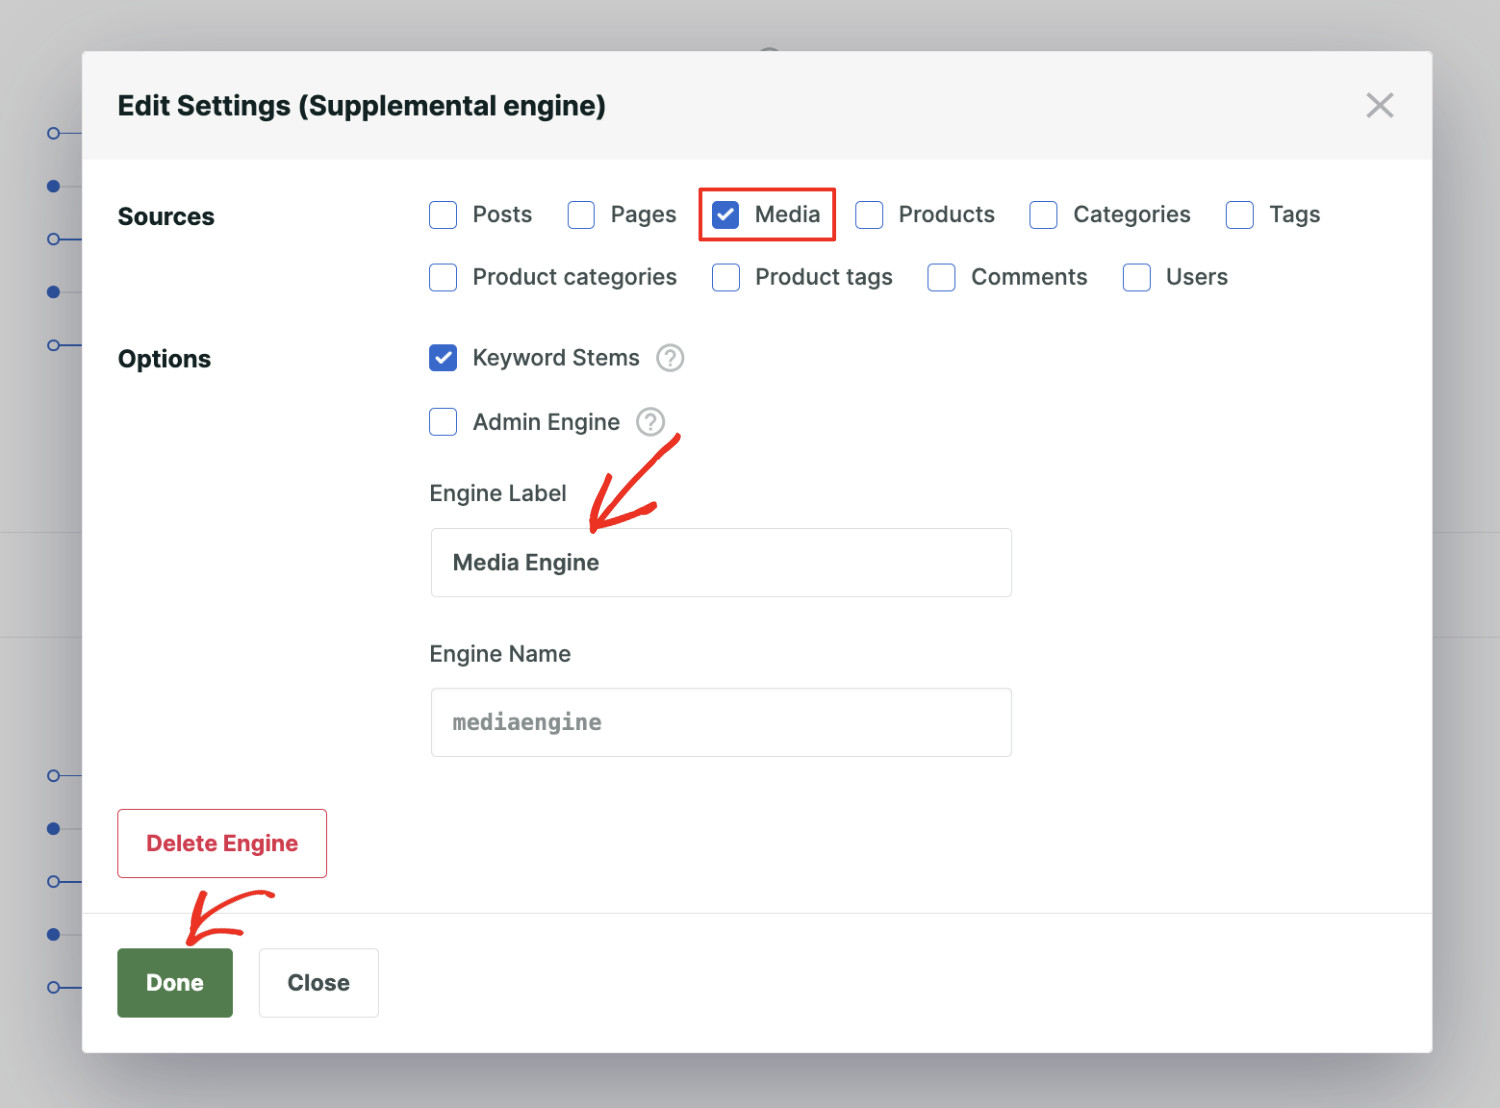Enable the Pages source
This screenshot has width=1500, height=1108.
click(x=581, y=215)
